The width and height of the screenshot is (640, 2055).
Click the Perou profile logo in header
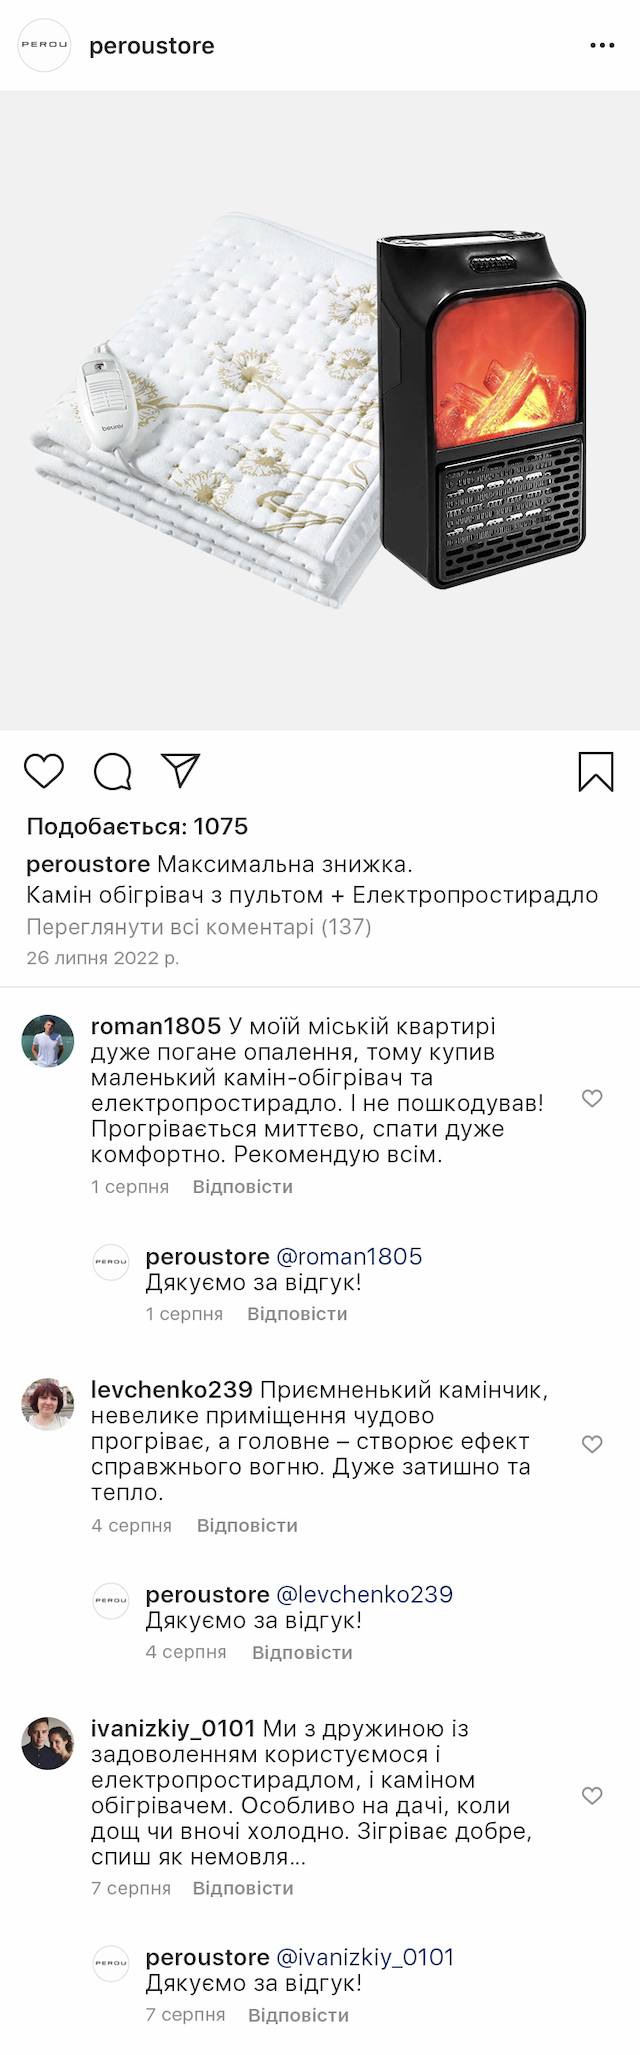tap(45, 45)
